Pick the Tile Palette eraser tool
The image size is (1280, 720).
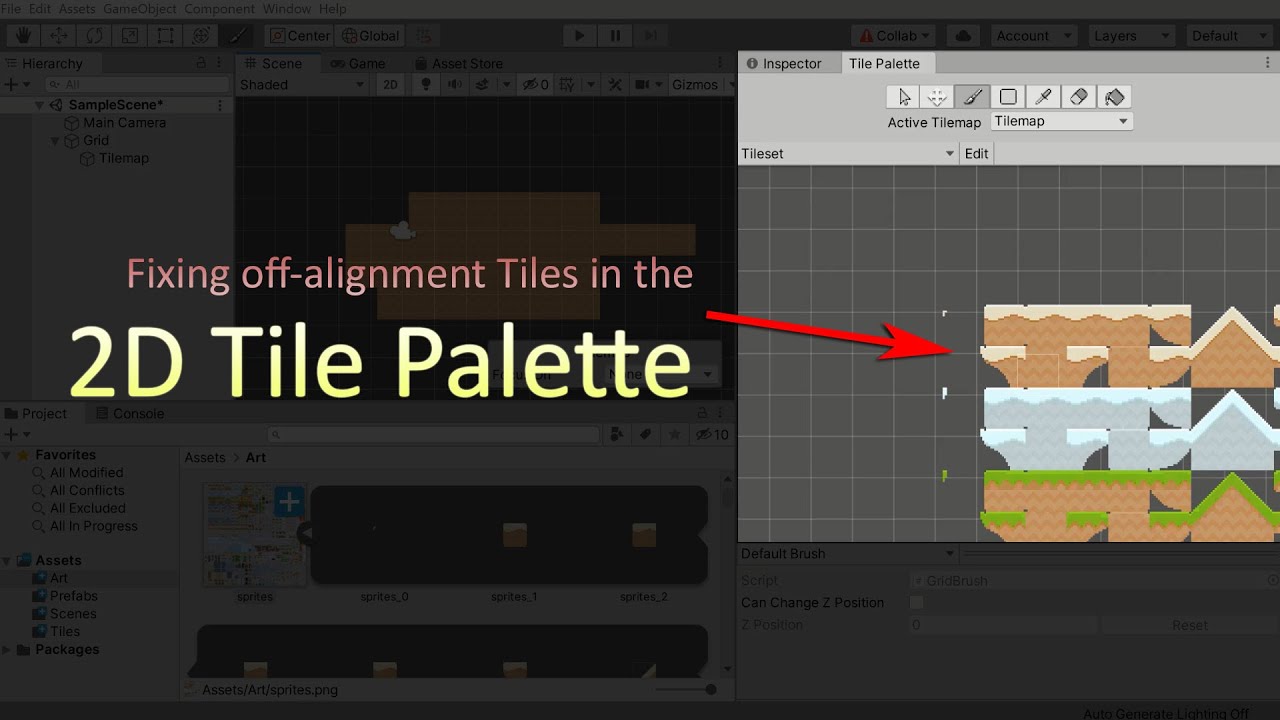pos(1078,97)
